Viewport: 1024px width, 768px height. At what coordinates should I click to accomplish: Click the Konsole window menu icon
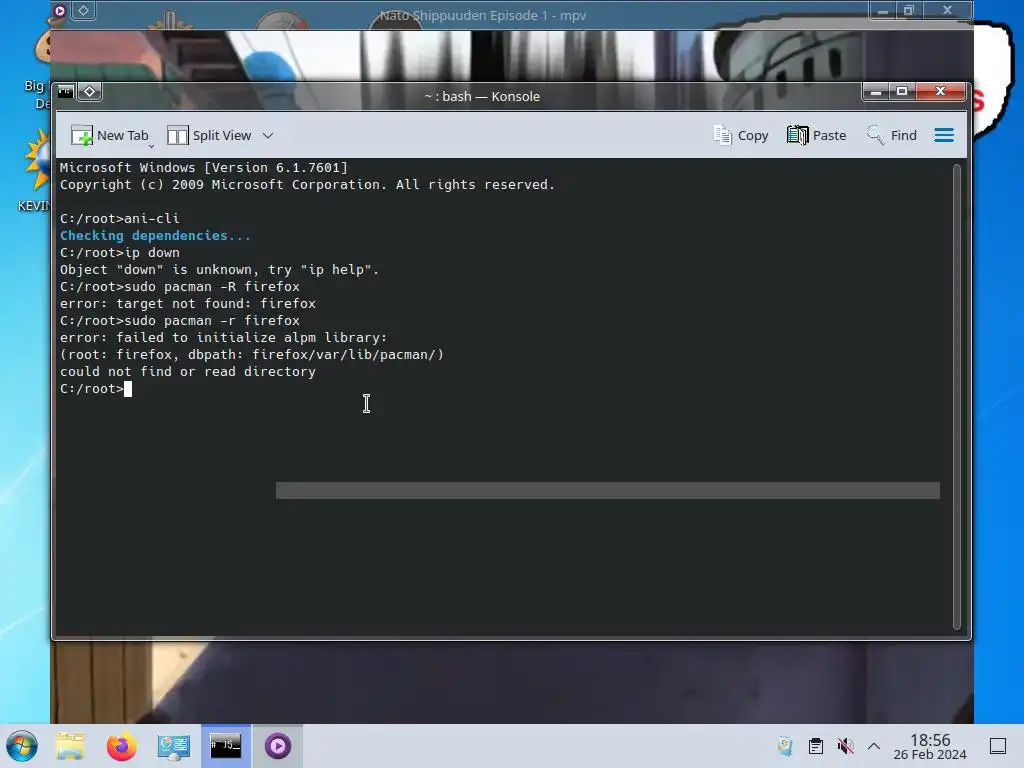point(65,91)
